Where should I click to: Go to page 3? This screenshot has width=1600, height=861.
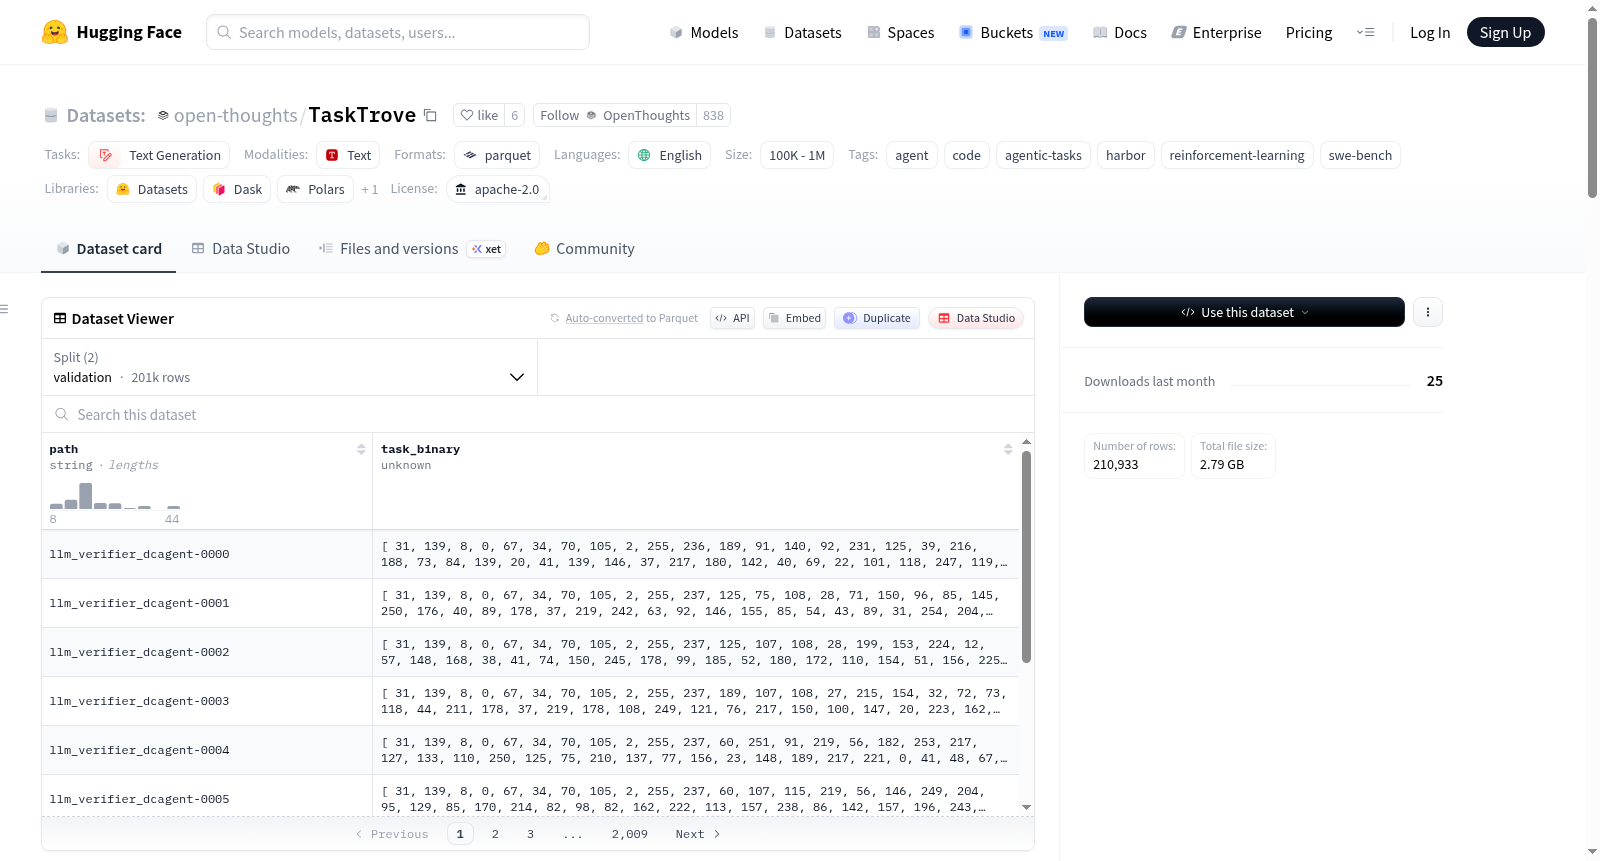(x=530, y=834)
